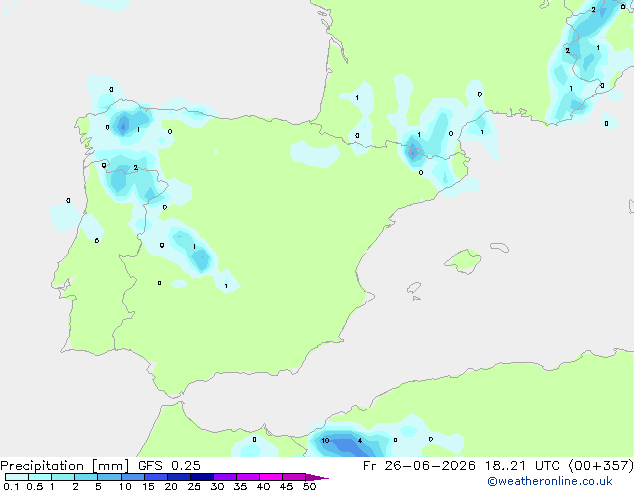Viewport: 634px width, 490px height.
Task: Click the "25" legend scale label
Action: [194, 486]
